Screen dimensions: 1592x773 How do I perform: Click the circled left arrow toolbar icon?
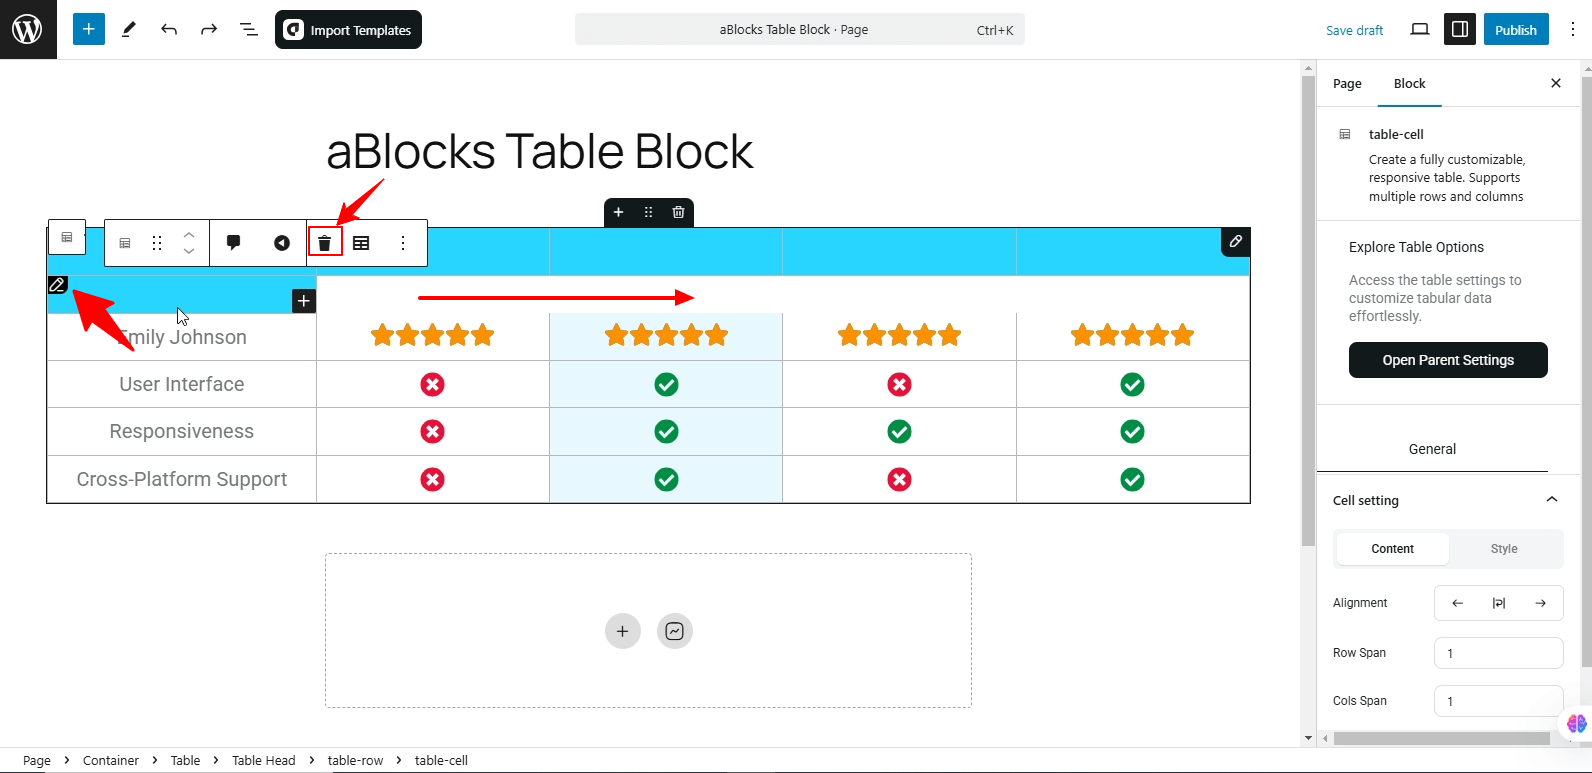282,243
